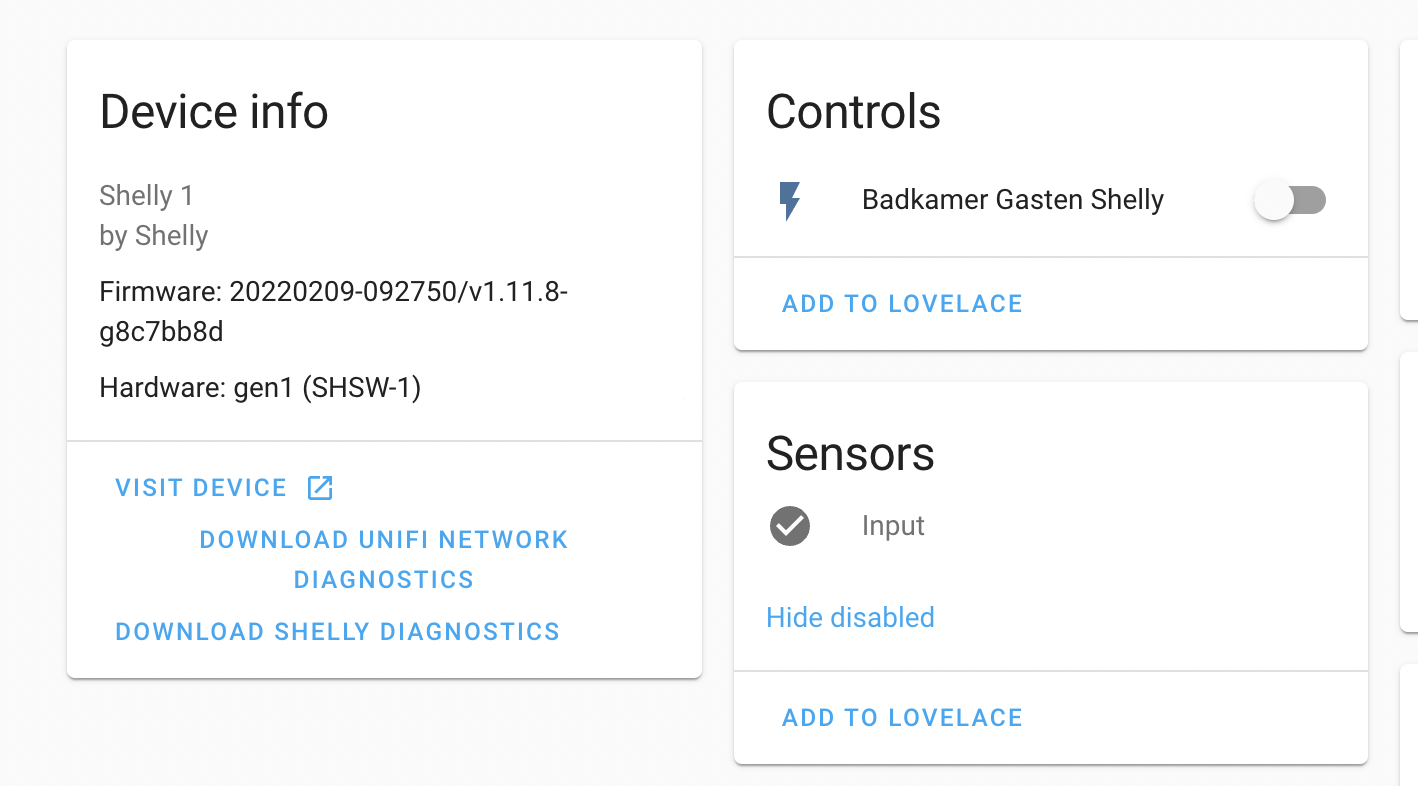
Task: Select the Shelly 1 device name
Action: point(146,196)
